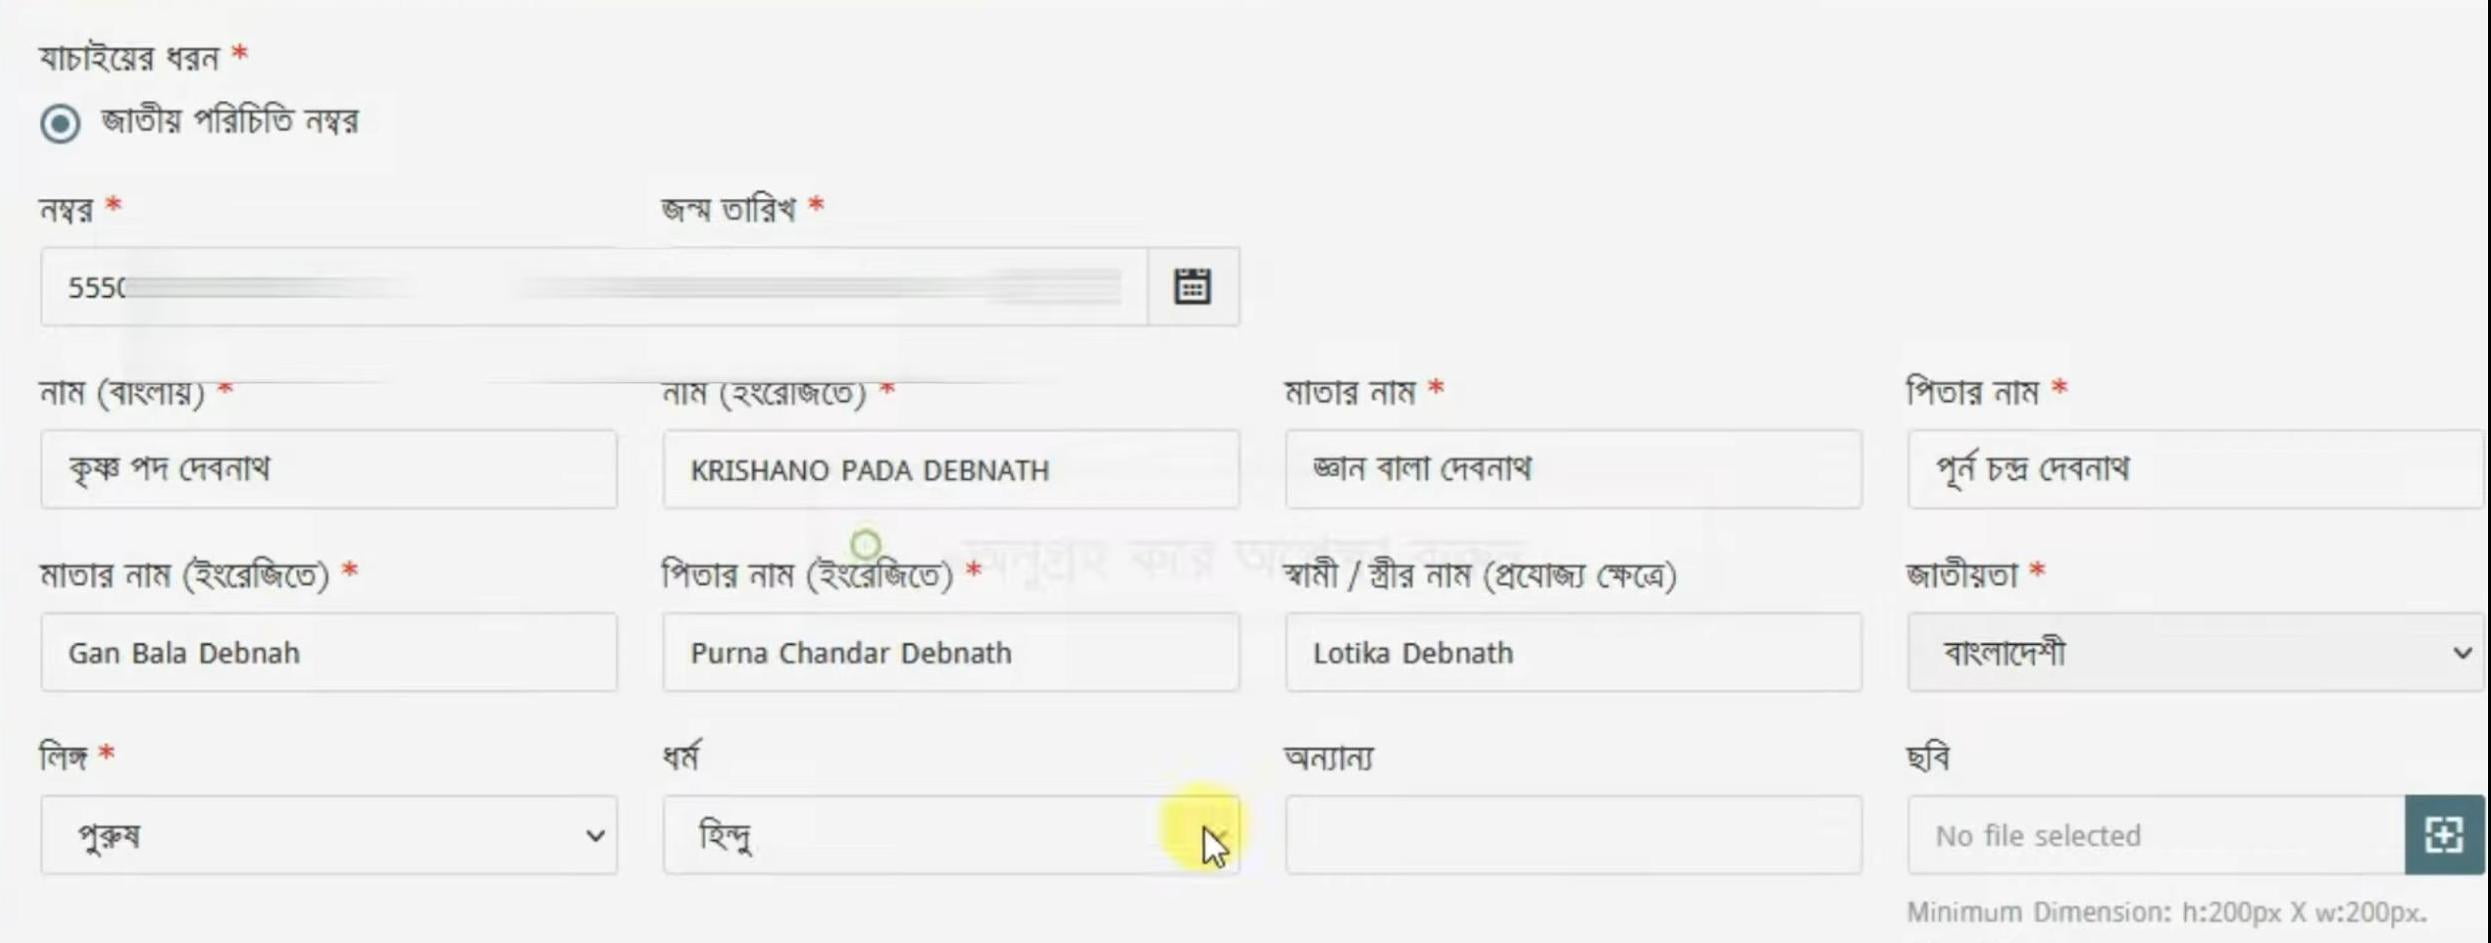This screenshot has height=943, width=2491.
Task: Click the photo upload icon beside ছবি field
Action: (2446, 834)
